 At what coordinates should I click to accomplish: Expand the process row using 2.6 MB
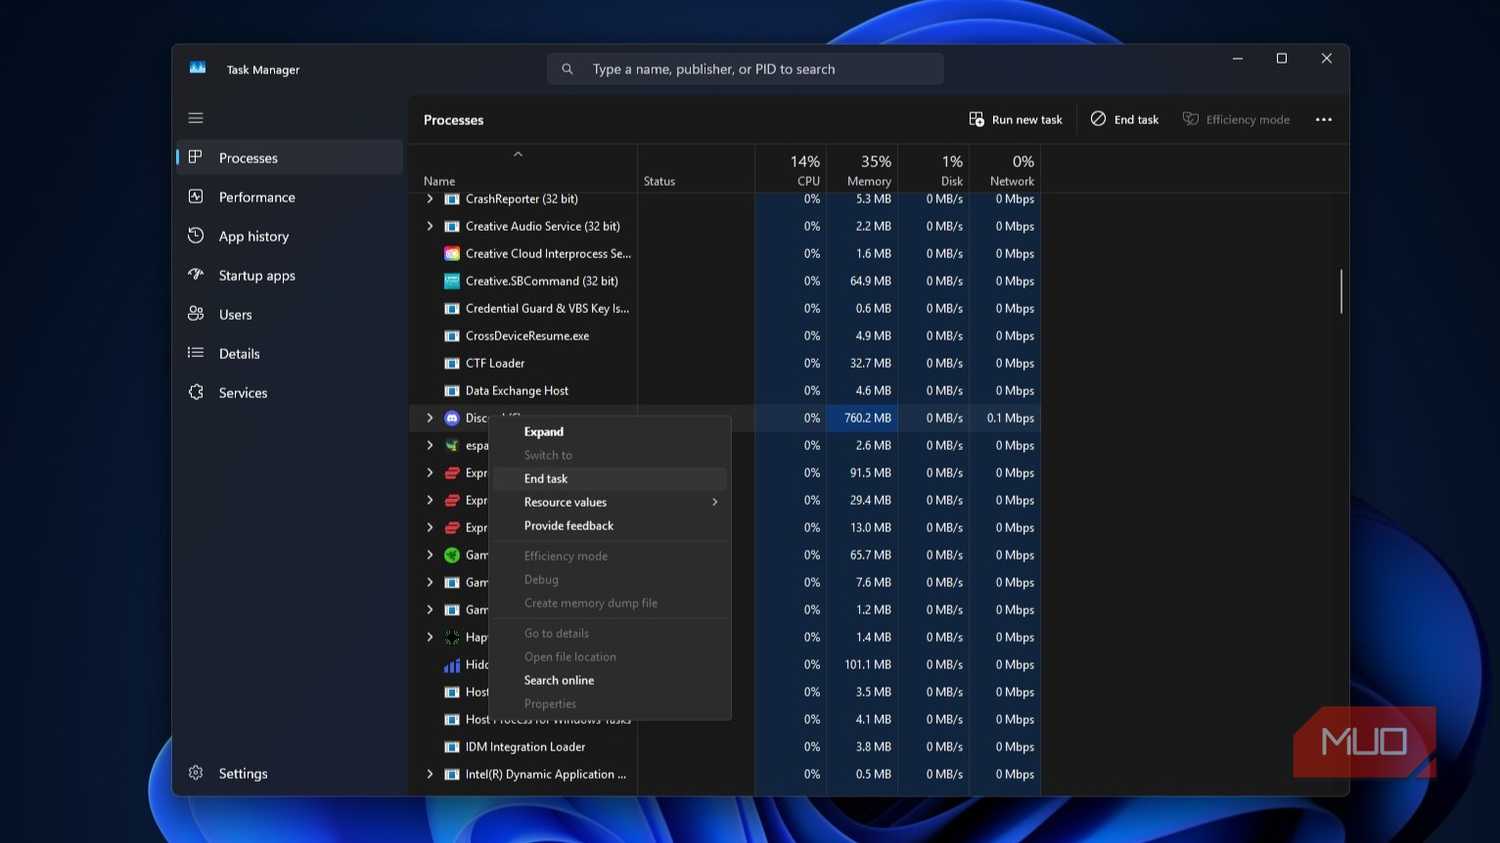pos(430,445)
